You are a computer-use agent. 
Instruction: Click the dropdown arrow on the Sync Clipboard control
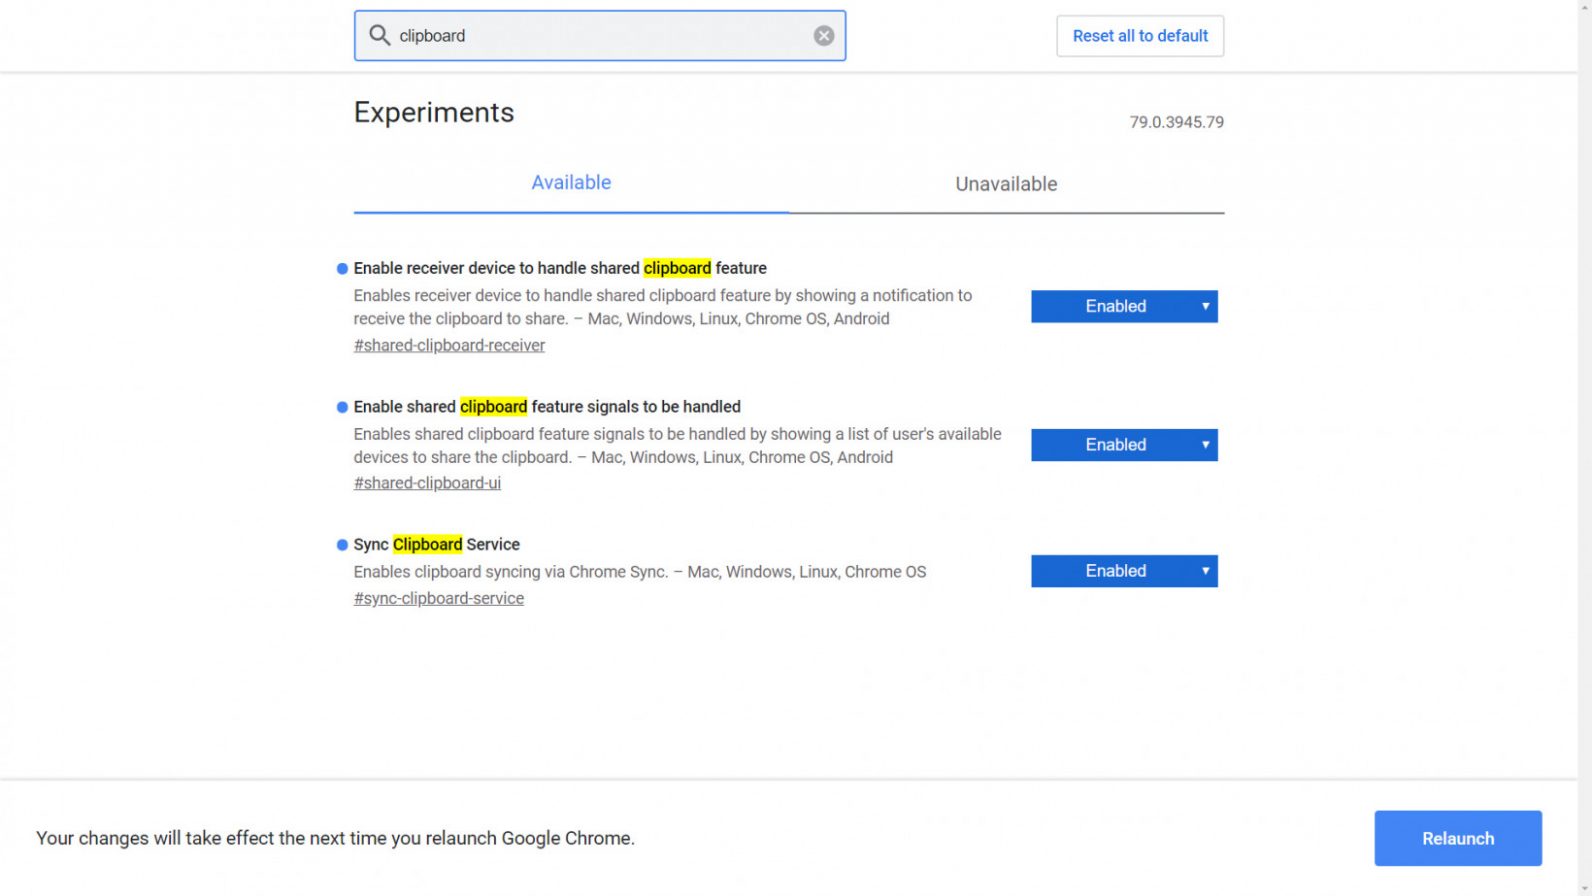pyautogui.click(x=1205, y=571)
